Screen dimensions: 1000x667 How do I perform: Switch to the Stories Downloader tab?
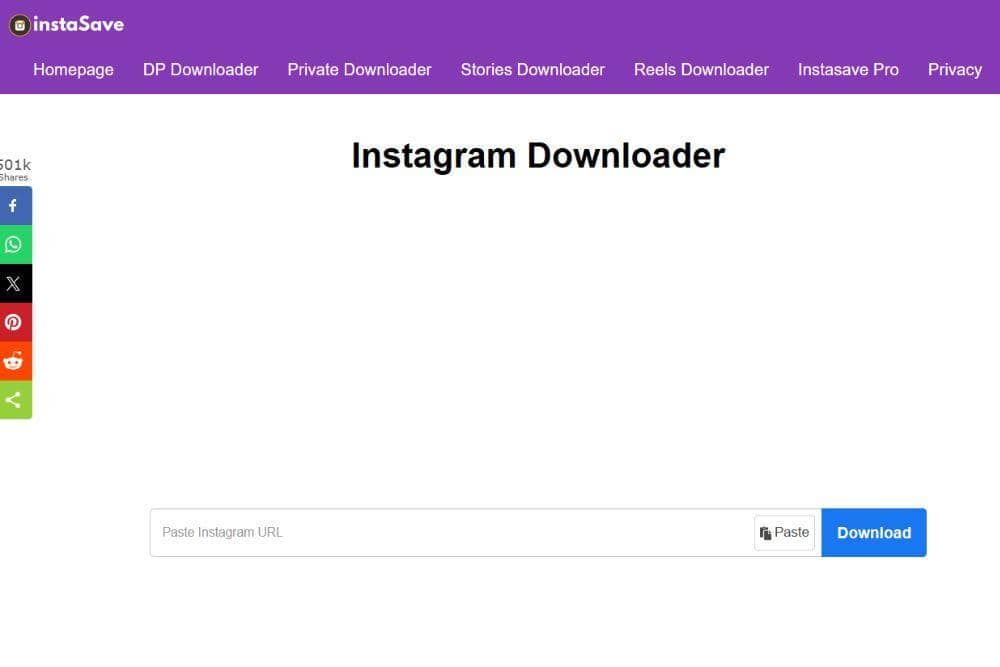click(x=532, y=69)
